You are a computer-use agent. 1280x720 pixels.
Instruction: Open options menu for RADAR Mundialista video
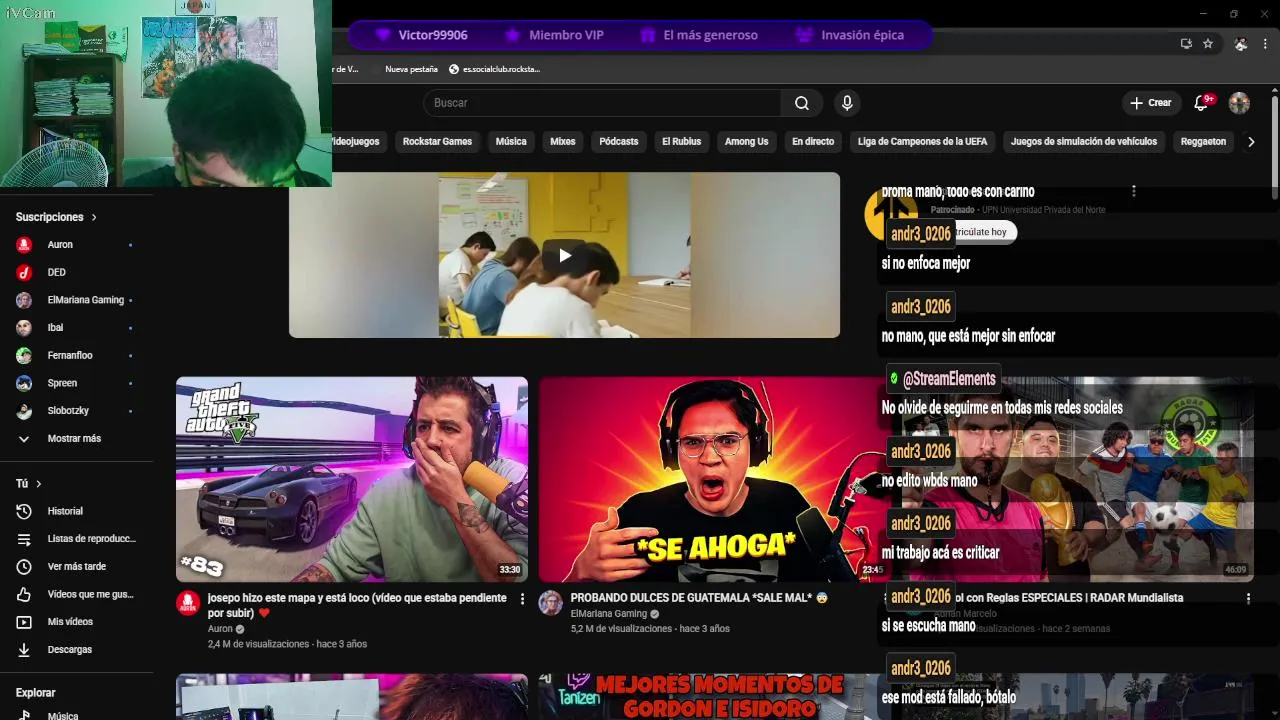[x=1248, y=598]
